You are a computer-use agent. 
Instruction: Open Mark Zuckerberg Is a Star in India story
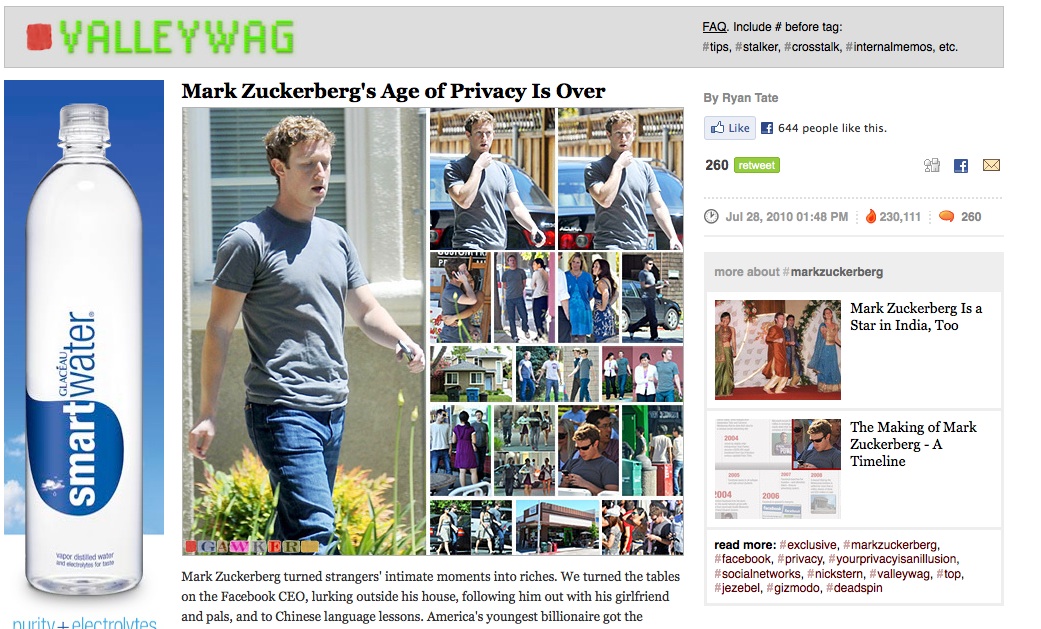pyautogui.click(x=916, y=317)
